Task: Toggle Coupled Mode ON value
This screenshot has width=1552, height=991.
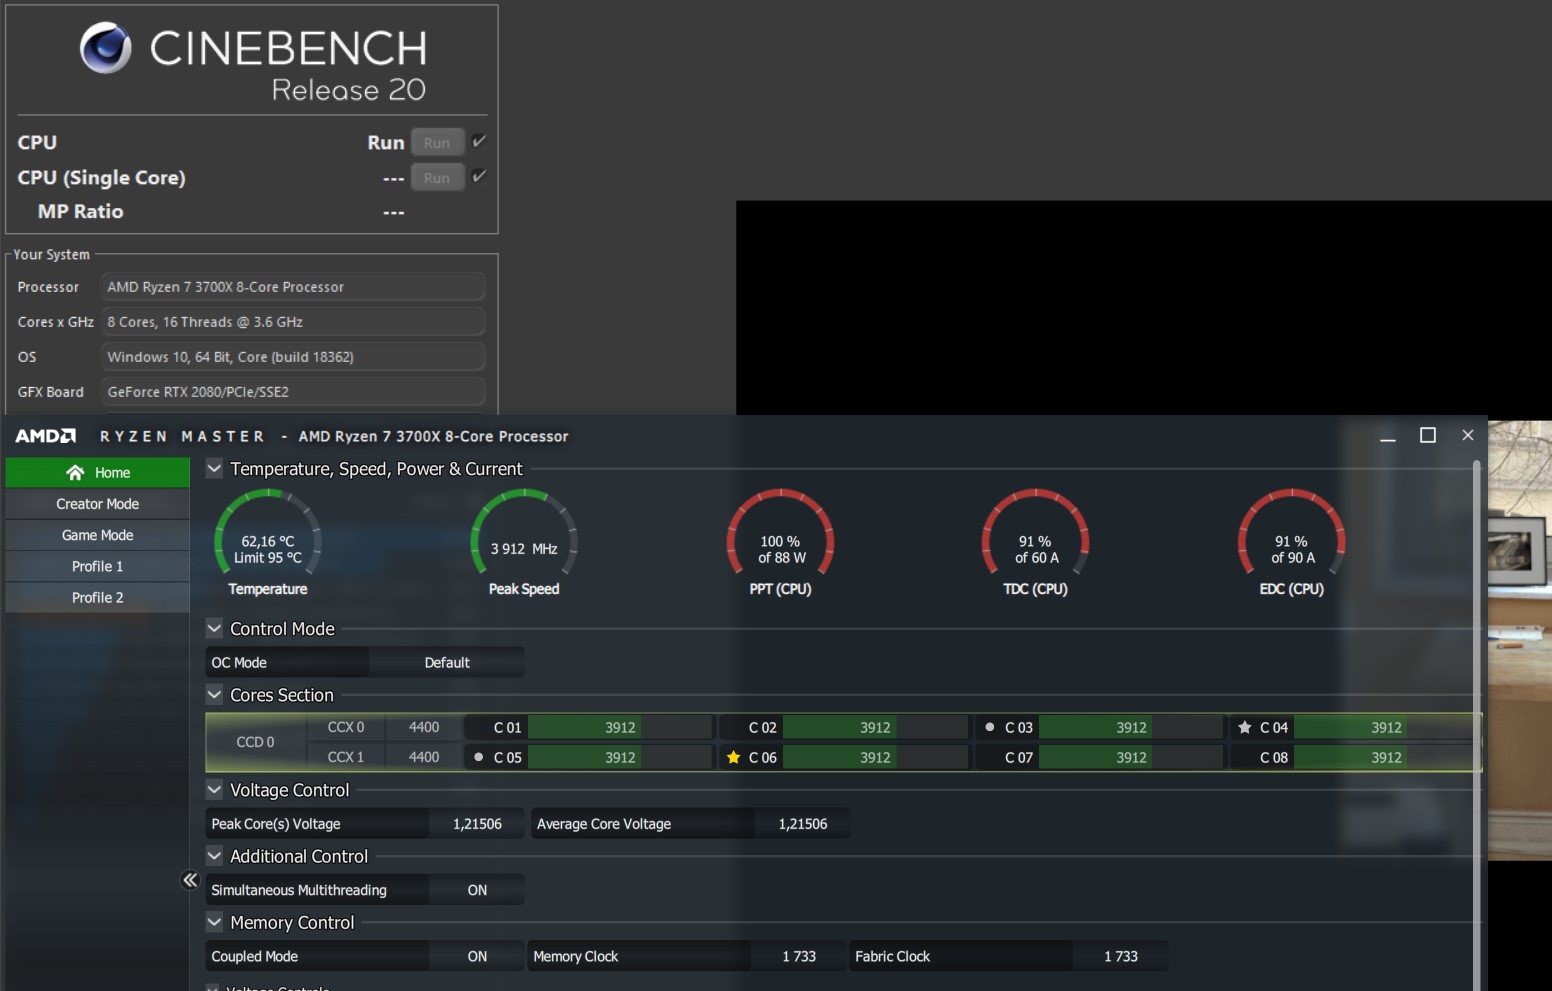Action: 477,956
